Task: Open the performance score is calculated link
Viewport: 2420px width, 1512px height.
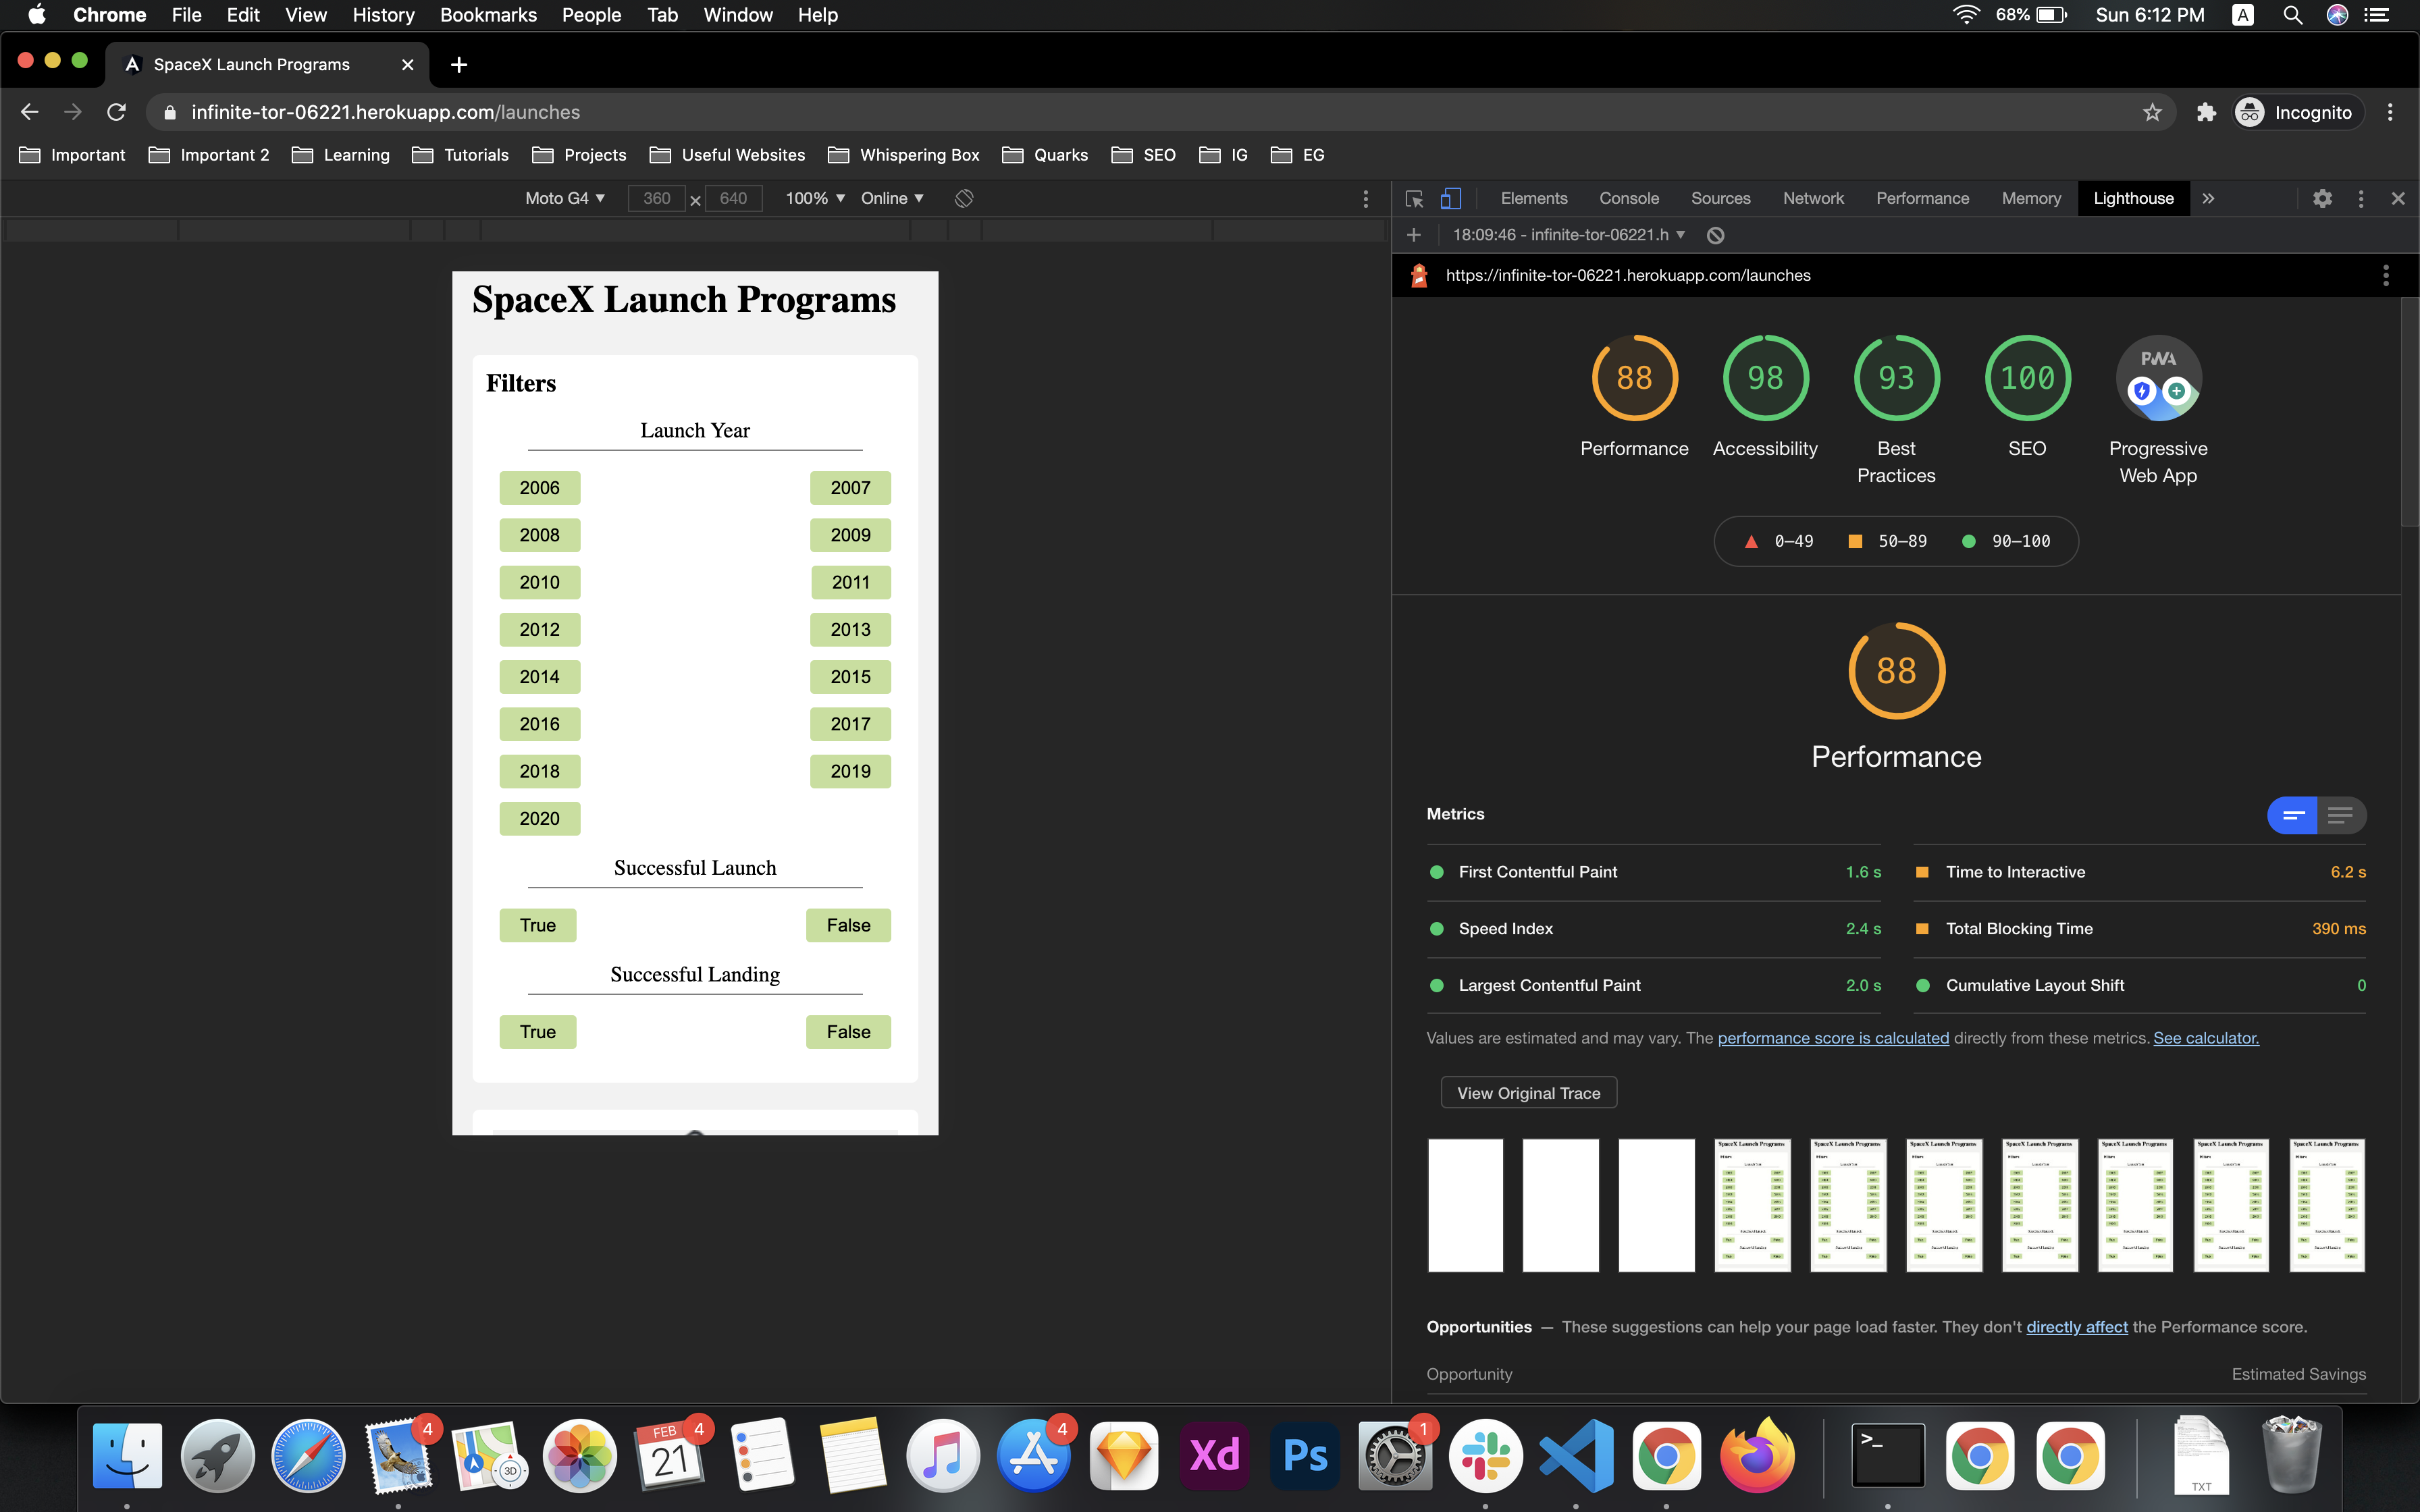Action: 1833,1038
